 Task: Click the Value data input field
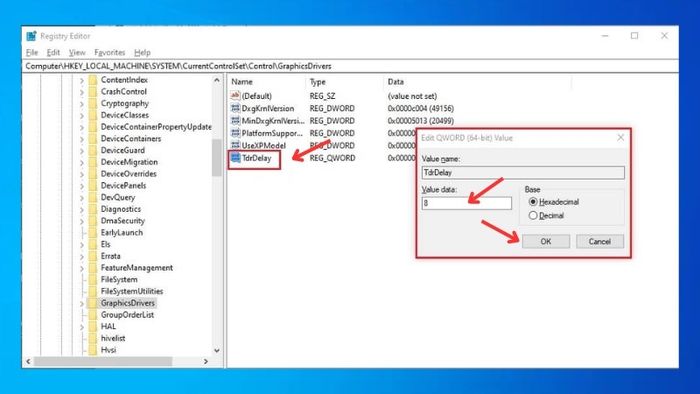(x=467, y=203)
